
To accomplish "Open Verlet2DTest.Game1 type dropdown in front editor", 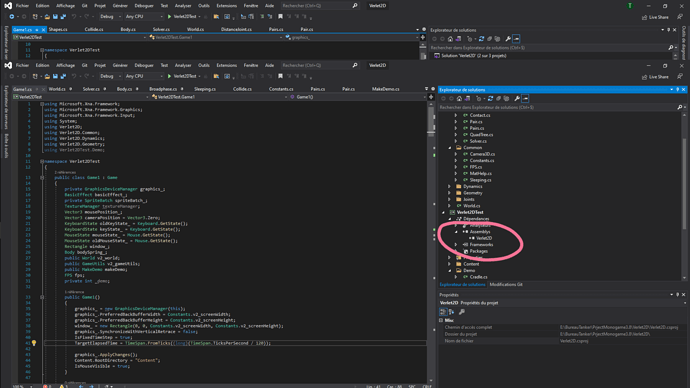I will (x=219, y=97).
